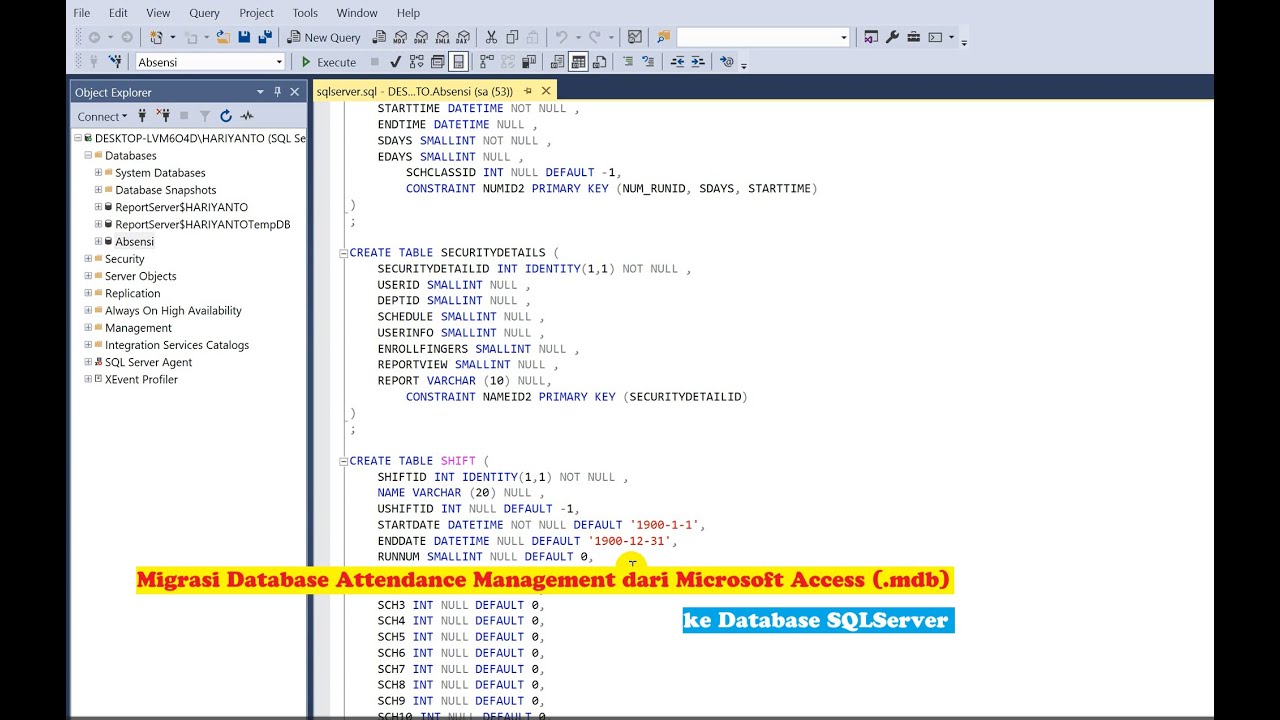Click the Parse query checkmark icon
The image size is (1280, 720).
395,62
